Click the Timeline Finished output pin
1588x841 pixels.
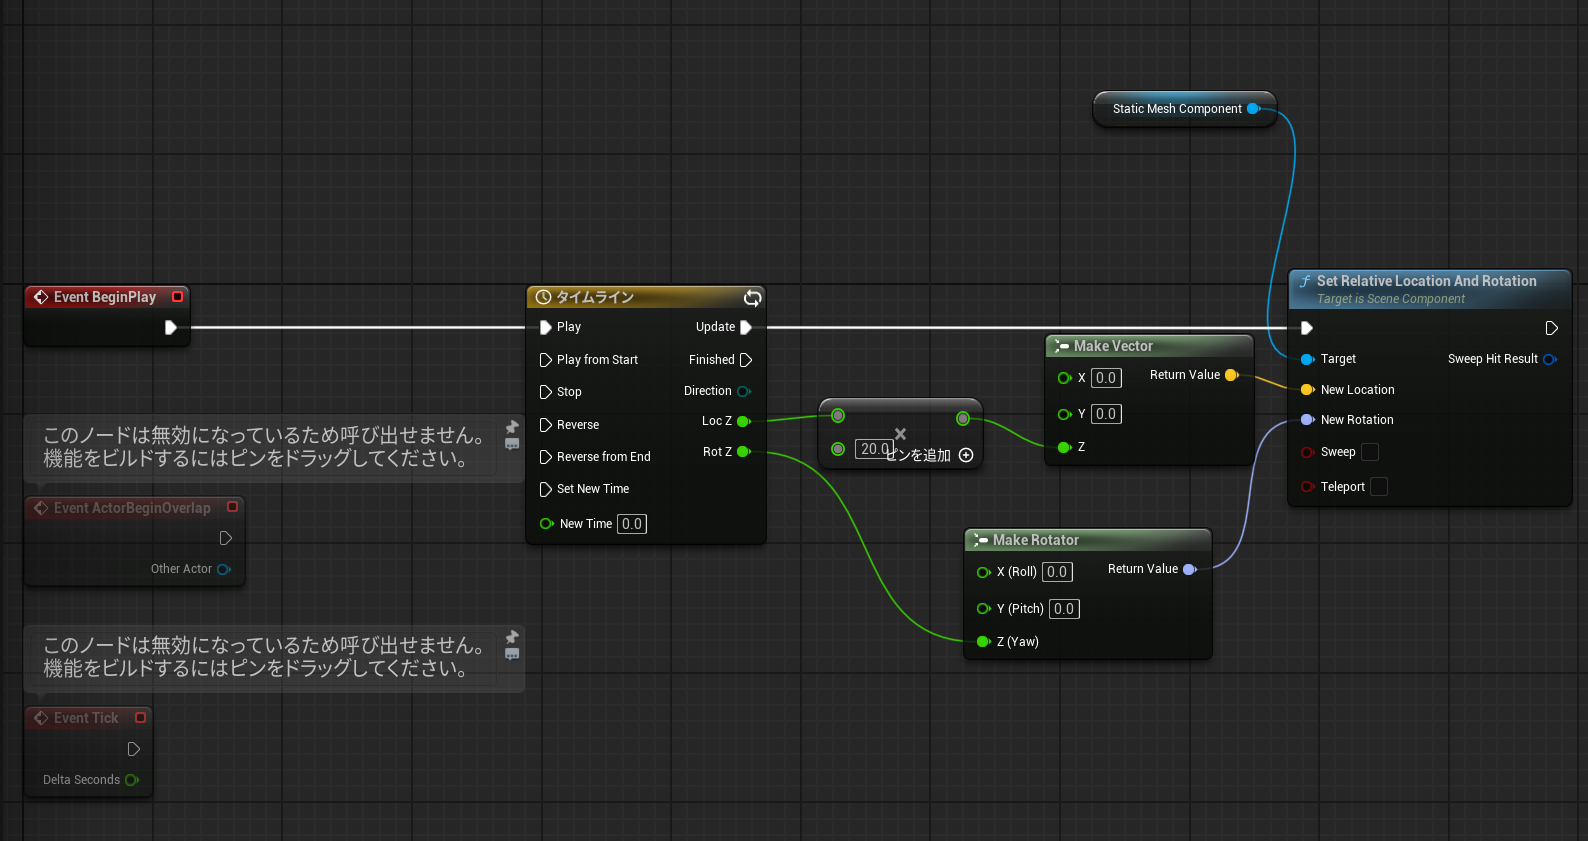point(746,360)
